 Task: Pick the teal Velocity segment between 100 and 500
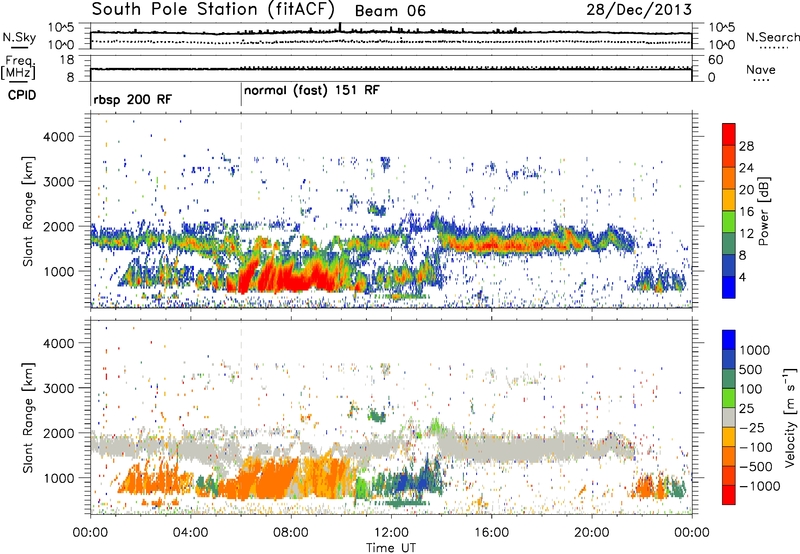tap(729, 379)
